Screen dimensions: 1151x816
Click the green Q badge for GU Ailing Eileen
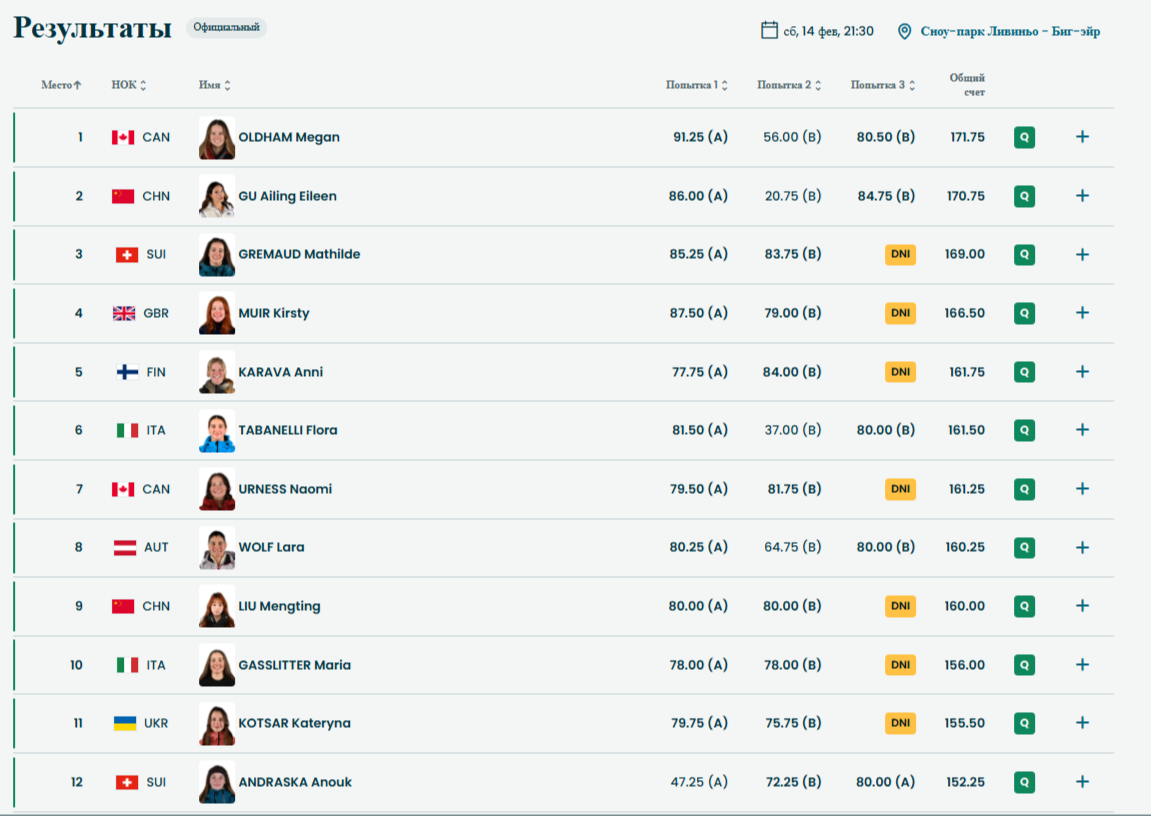(1024, 196)
